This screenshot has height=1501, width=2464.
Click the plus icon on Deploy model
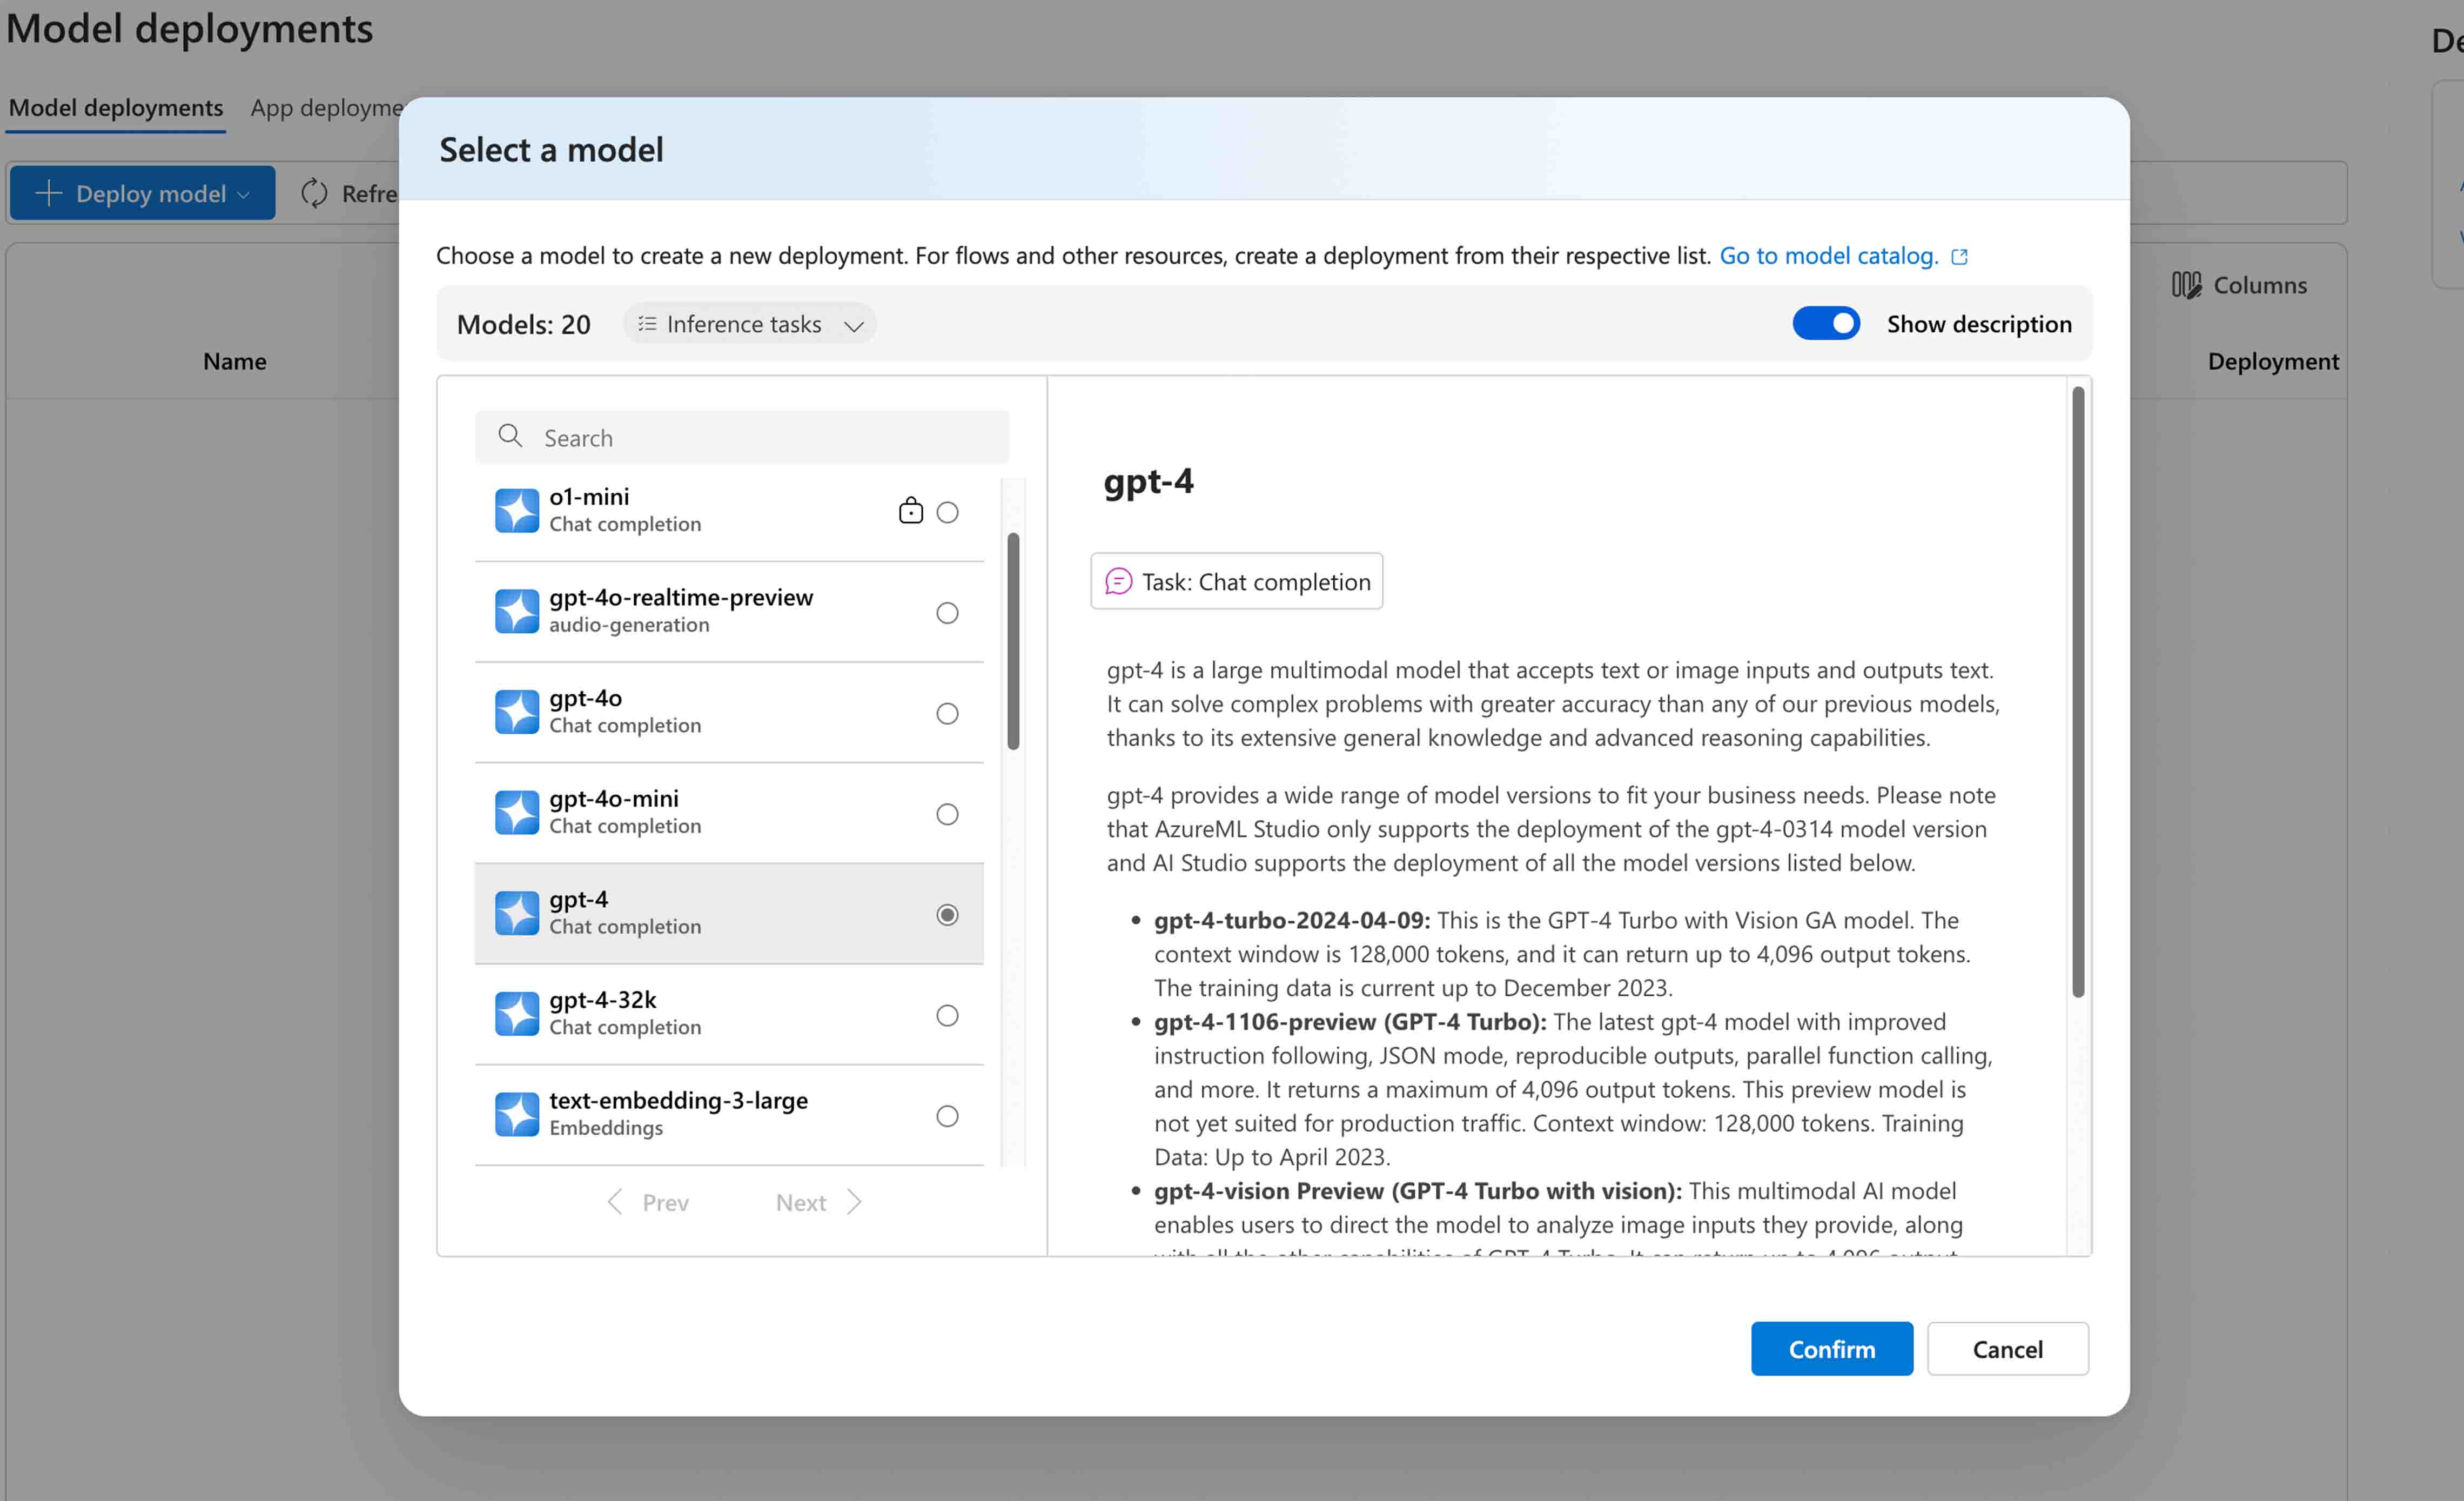click(48, 193)
